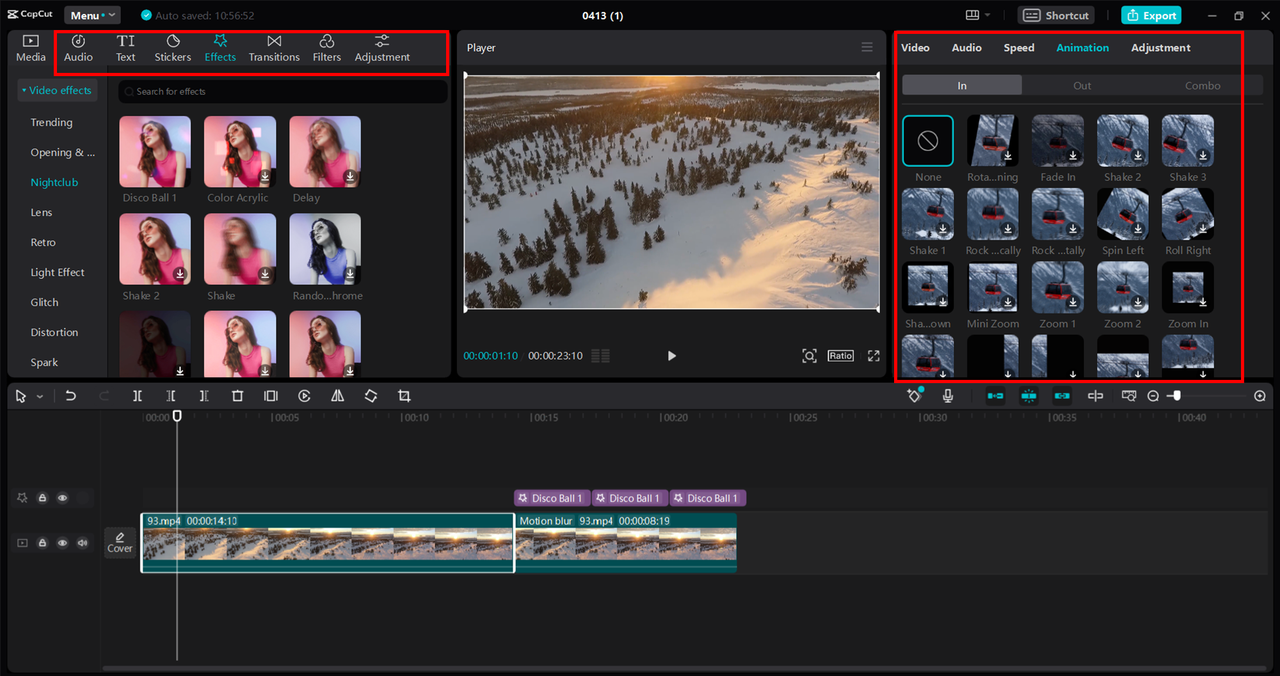Open the Shortcut button

coord(1056,15)
